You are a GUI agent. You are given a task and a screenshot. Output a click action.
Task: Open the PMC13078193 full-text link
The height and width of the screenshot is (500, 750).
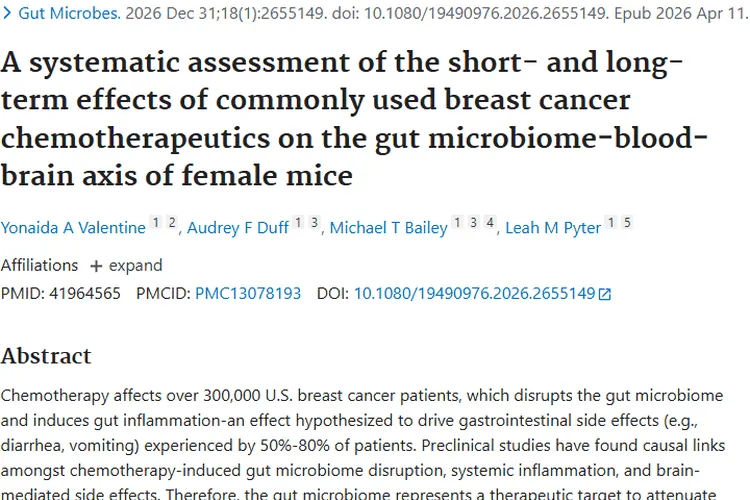coord(248,294)
